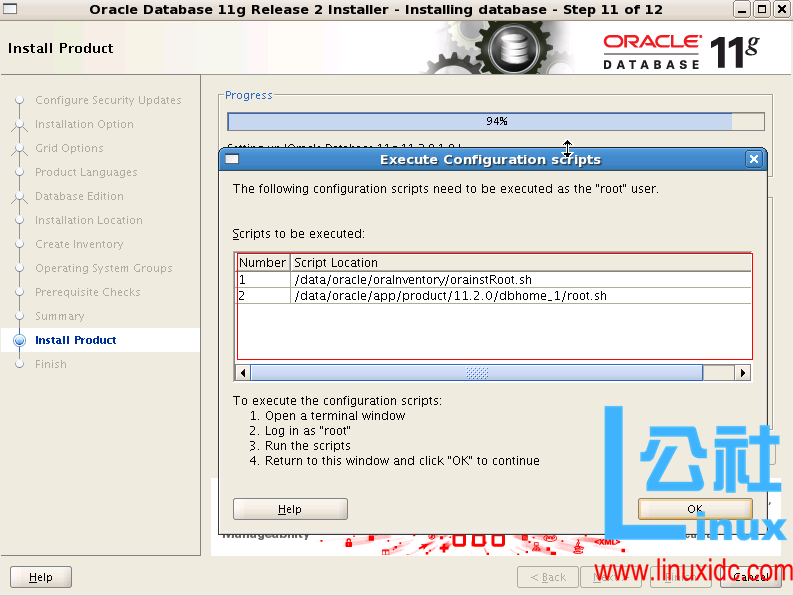
Task: Click the database gear graphic in header
Action: point(513,50)
